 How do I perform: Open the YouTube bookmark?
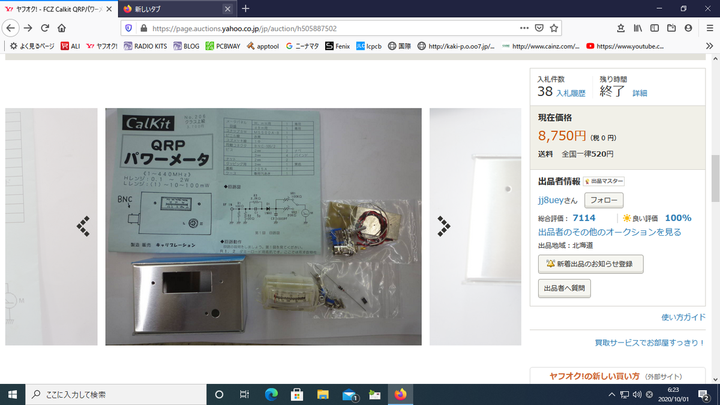pyautogui.click(x=625, y=46)
